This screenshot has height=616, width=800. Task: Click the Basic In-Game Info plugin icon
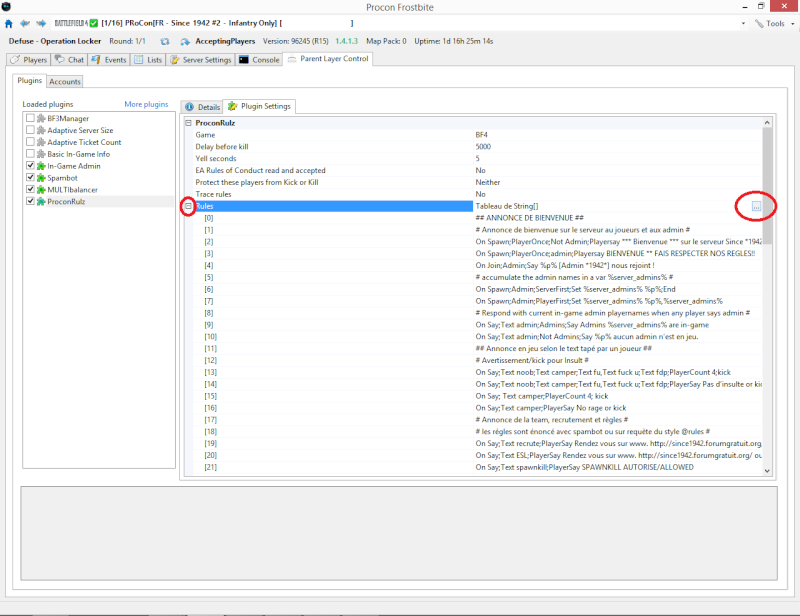41,154
